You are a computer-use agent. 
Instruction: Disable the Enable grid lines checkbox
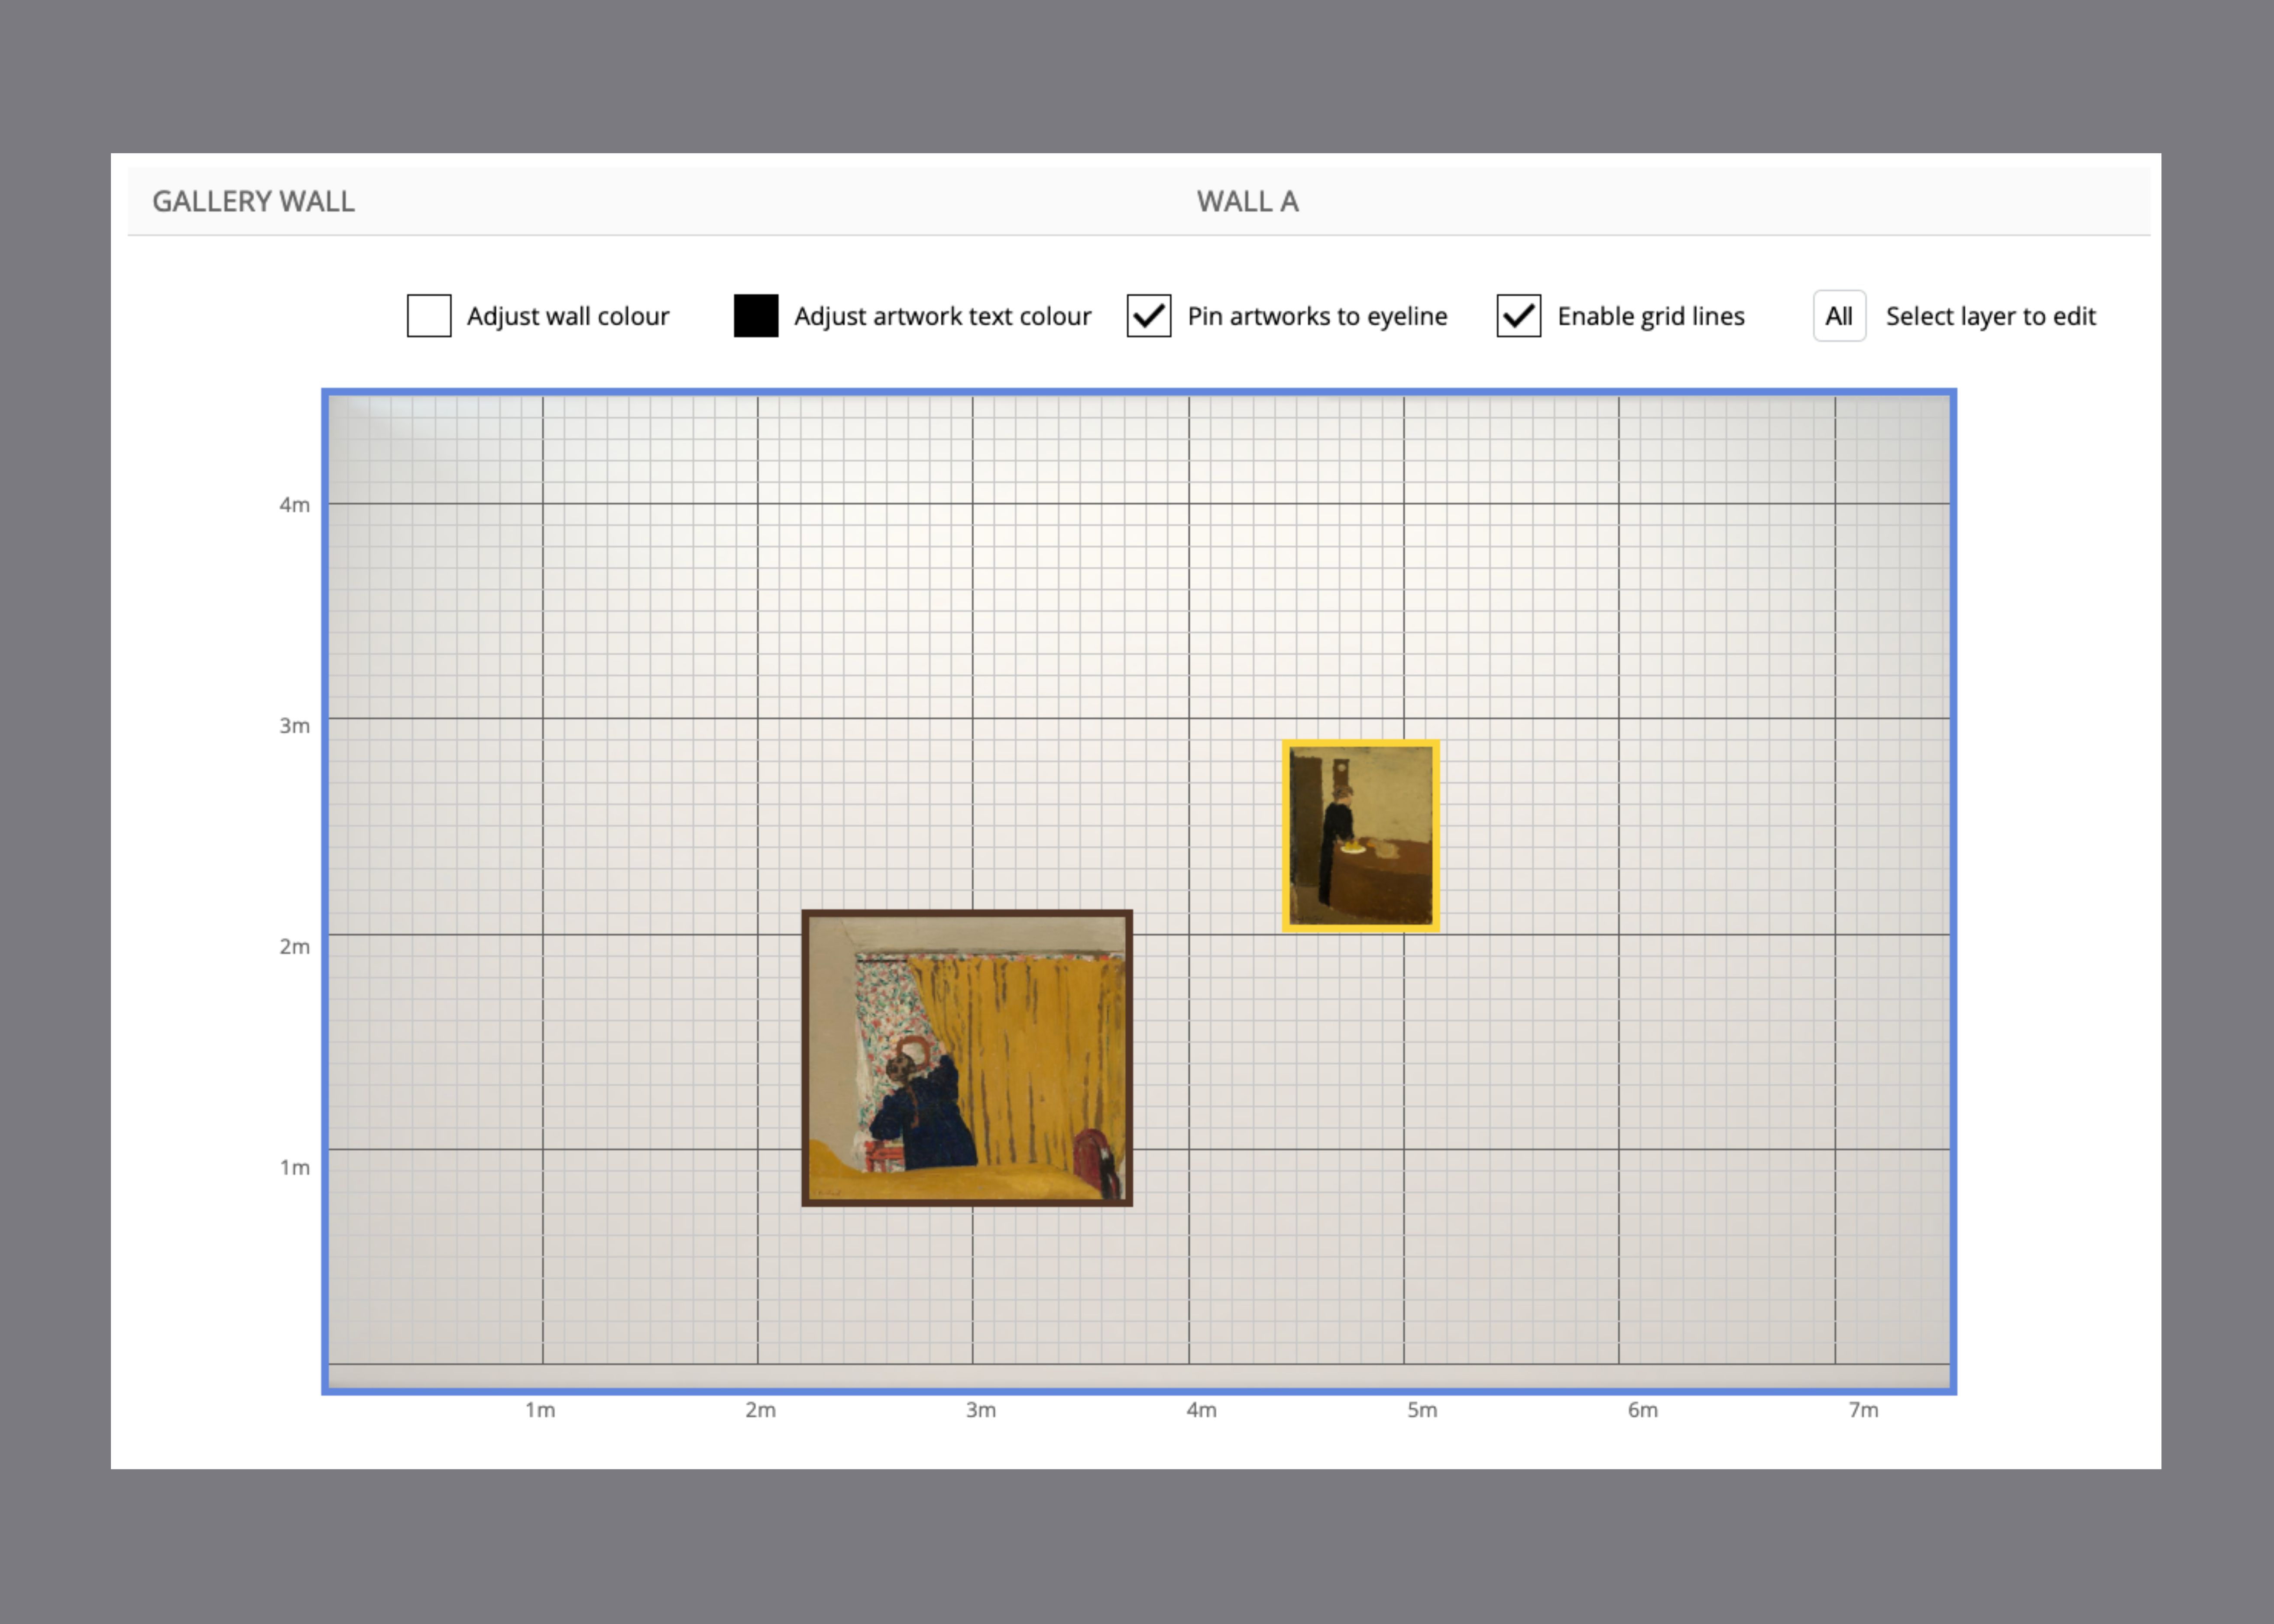(x=1518, y=316)
